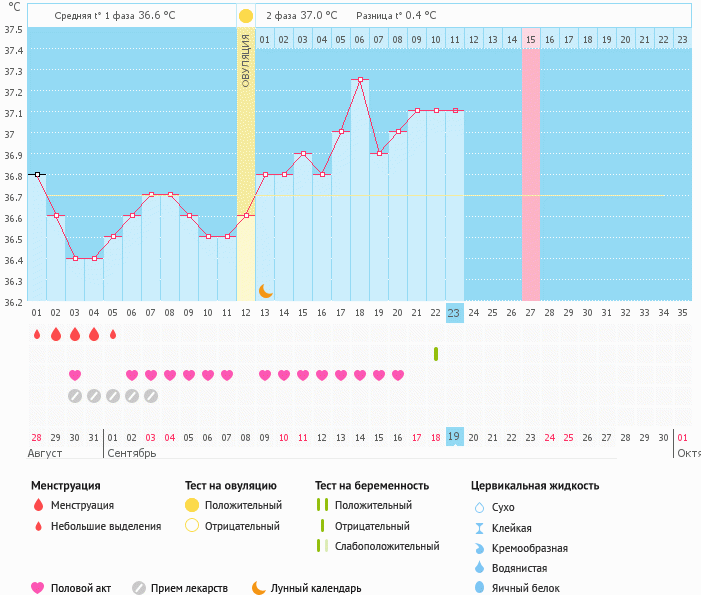Click the 'Яичный белок' legend drop icon
The image size is (701, 595).
pyautogui.click(x=480, y=588)
